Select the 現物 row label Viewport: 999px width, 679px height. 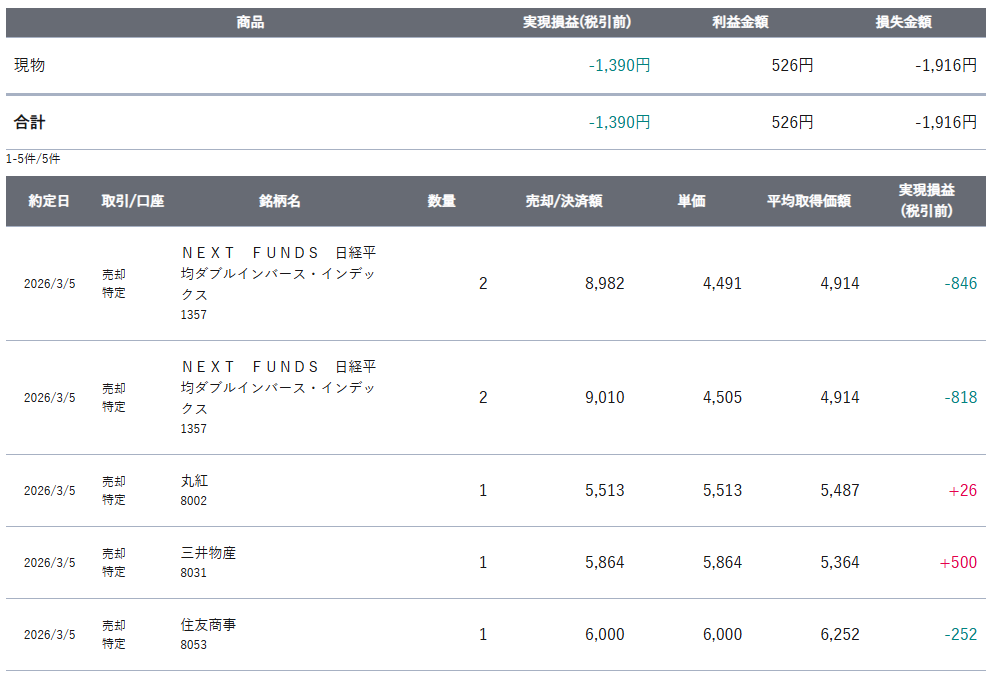[30, 65]
